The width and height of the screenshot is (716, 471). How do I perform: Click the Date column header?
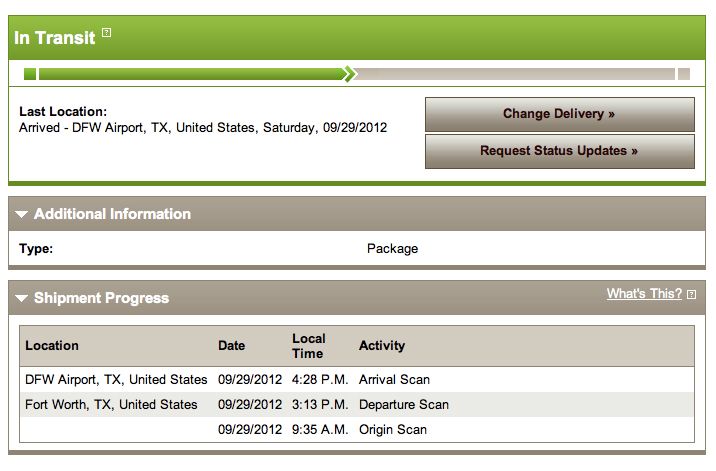232,346
